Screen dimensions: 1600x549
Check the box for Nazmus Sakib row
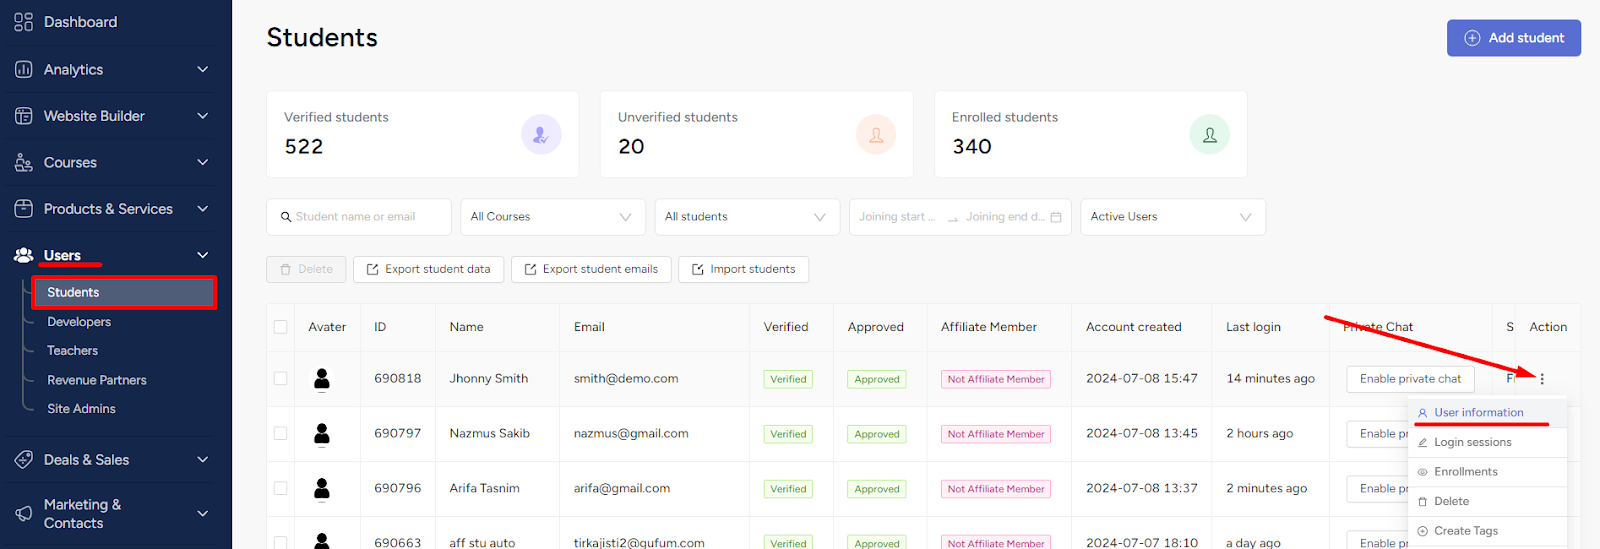[281, 434]
